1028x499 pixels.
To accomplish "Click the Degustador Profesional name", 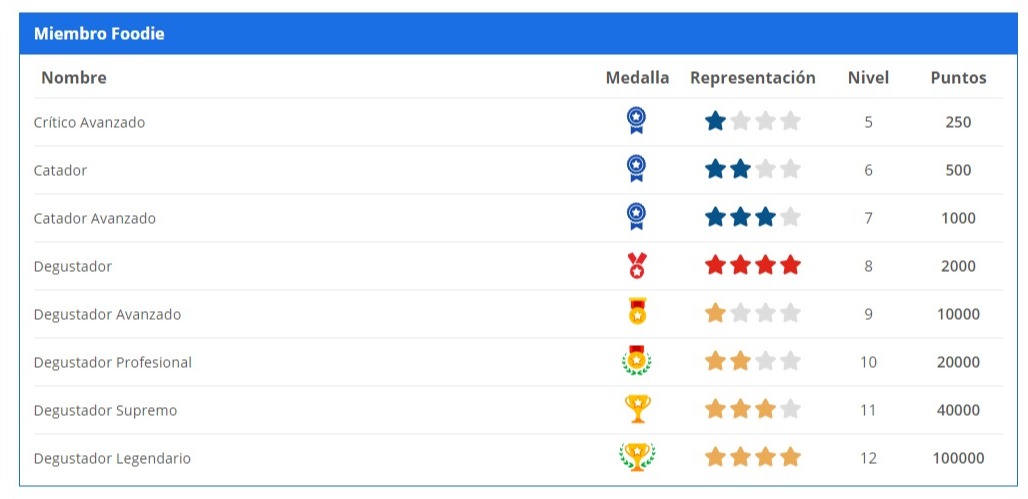I will tap(112, 362).
